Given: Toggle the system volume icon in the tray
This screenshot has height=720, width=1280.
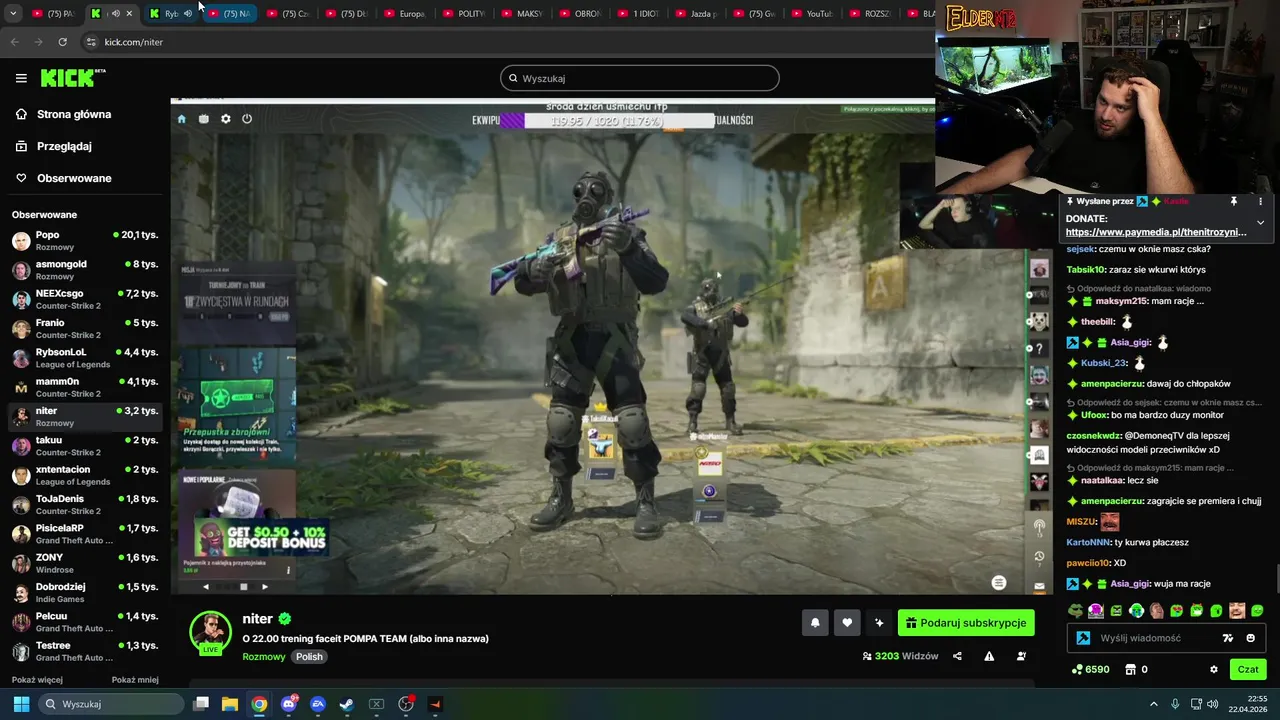Looking at the screenshot, I should (1213, 704).
